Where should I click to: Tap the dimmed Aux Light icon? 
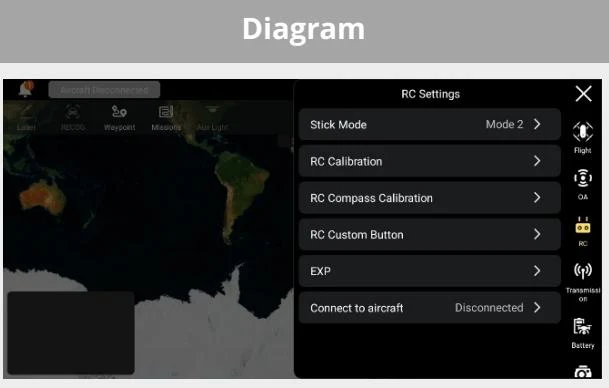coord(212,111)
